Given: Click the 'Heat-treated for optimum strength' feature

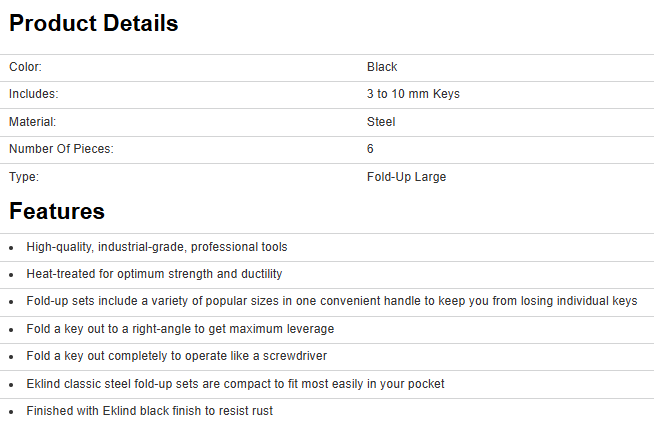Looking at the screenshot, I should click(154, 273).
